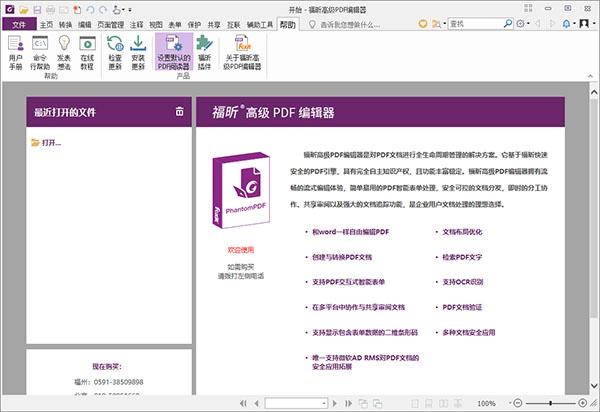Click the tell me what you want field
The height and width of the screenshot is (412, 600).
350,24
